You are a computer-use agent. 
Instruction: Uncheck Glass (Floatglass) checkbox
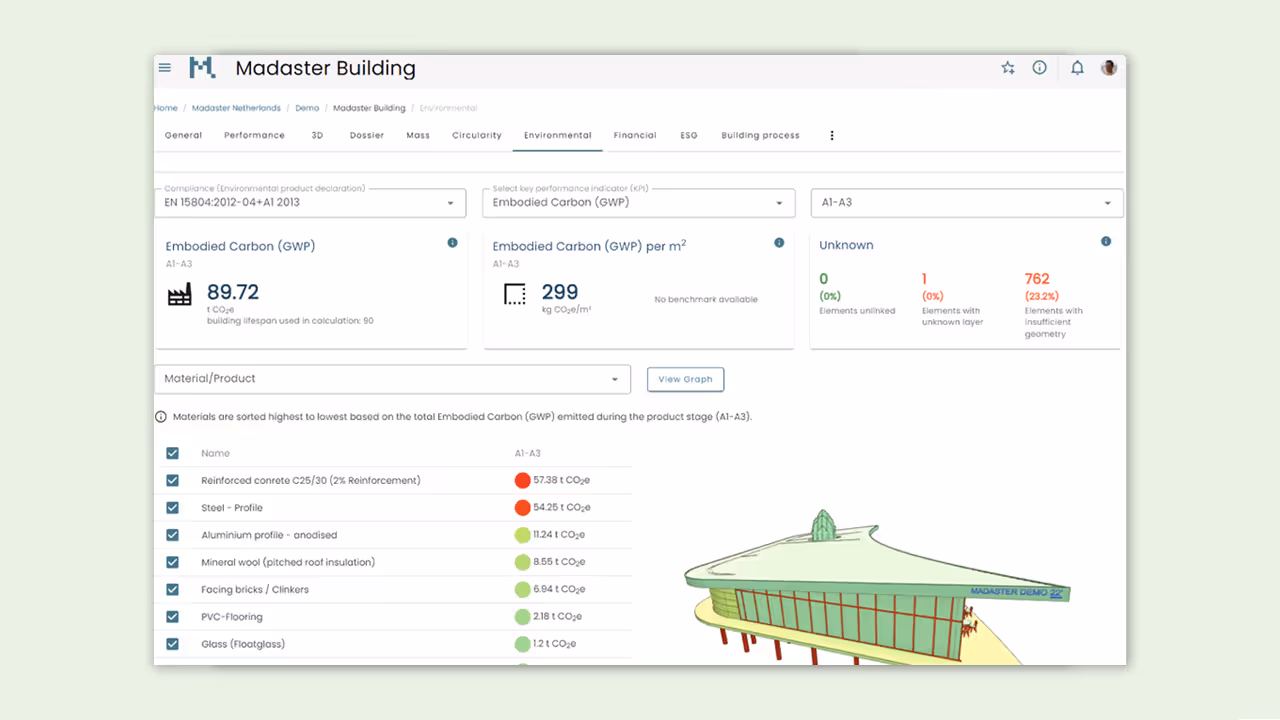pos(172,644)
